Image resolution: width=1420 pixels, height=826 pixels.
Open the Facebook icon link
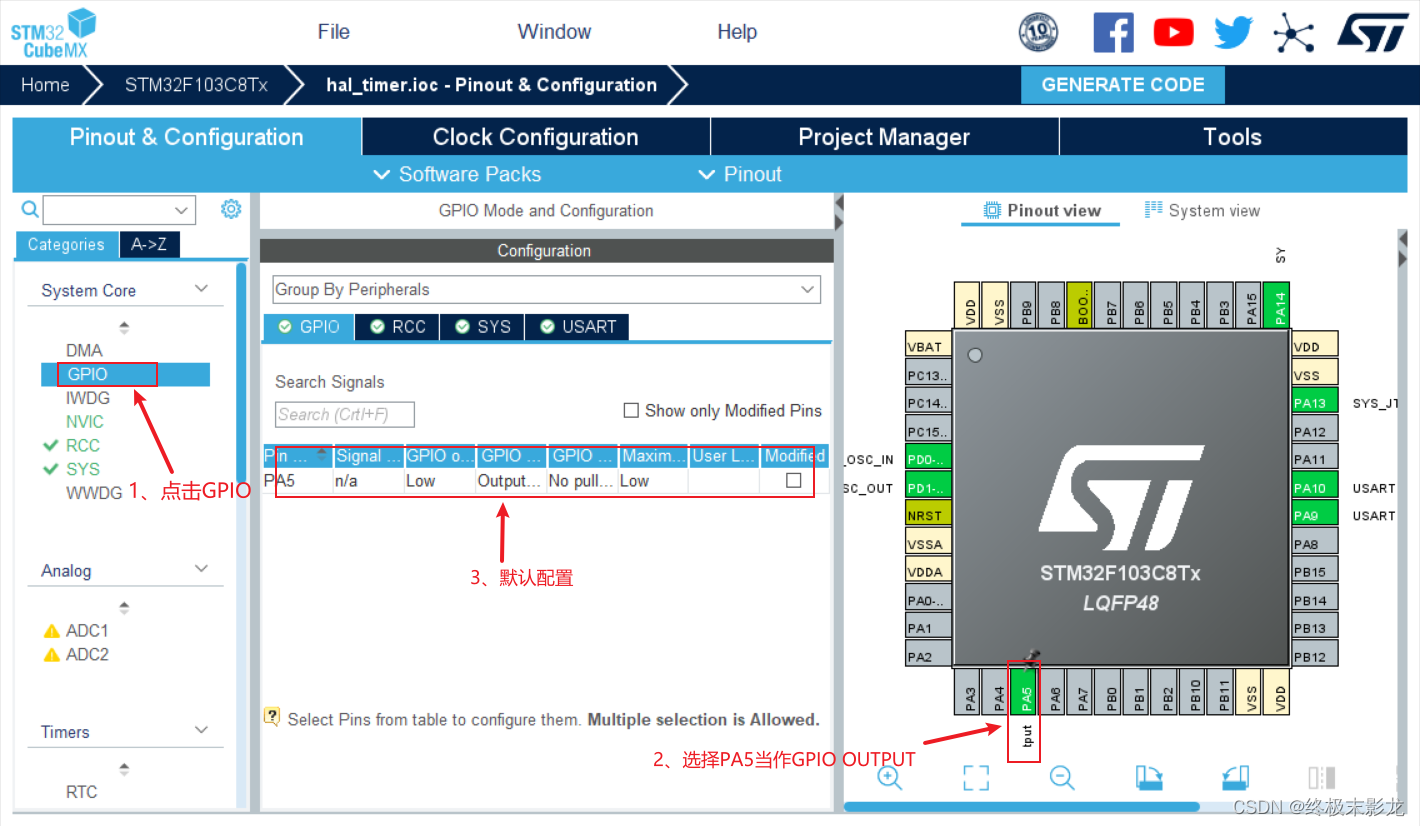[x=1113, y=33]
